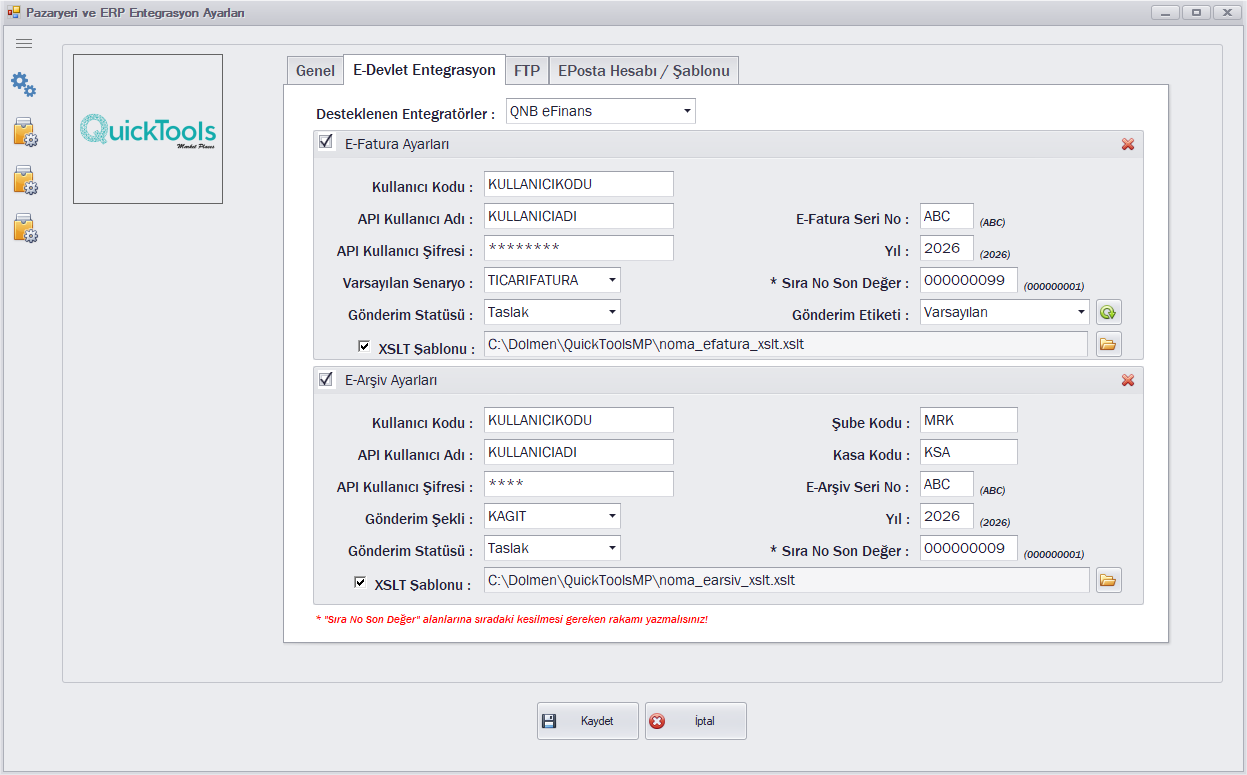Toggle the E-Fatura XSLT Şablonu checkbox

(364, 347)
